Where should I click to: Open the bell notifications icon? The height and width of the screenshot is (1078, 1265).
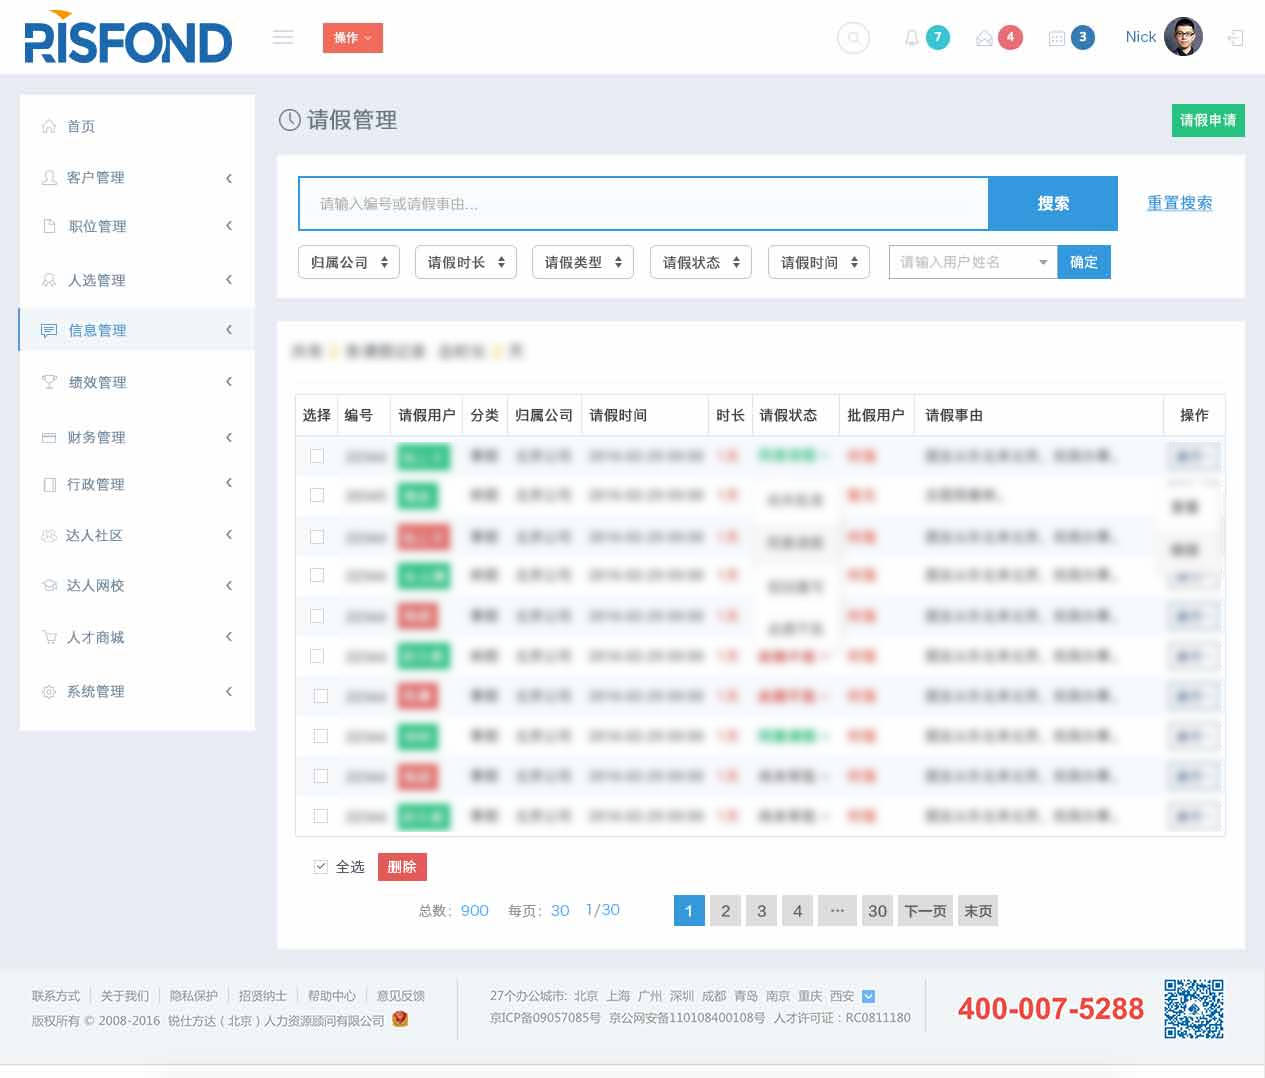[912, 38]
